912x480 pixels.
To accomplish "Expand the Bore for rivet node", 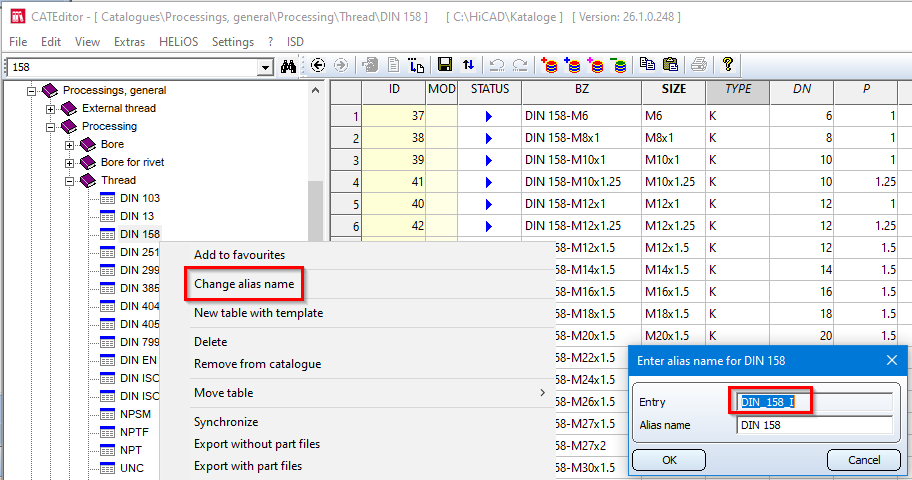I will click(69, 163).
